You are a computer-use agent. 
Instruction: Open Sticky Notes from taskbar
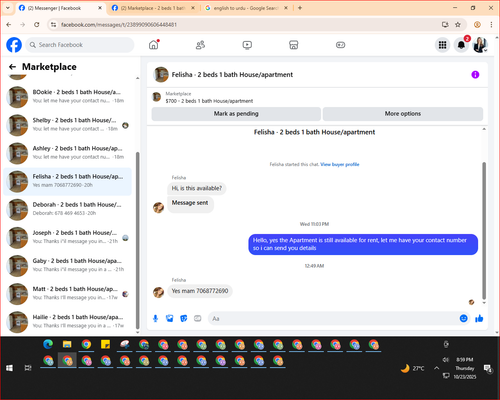coord(105,344)
